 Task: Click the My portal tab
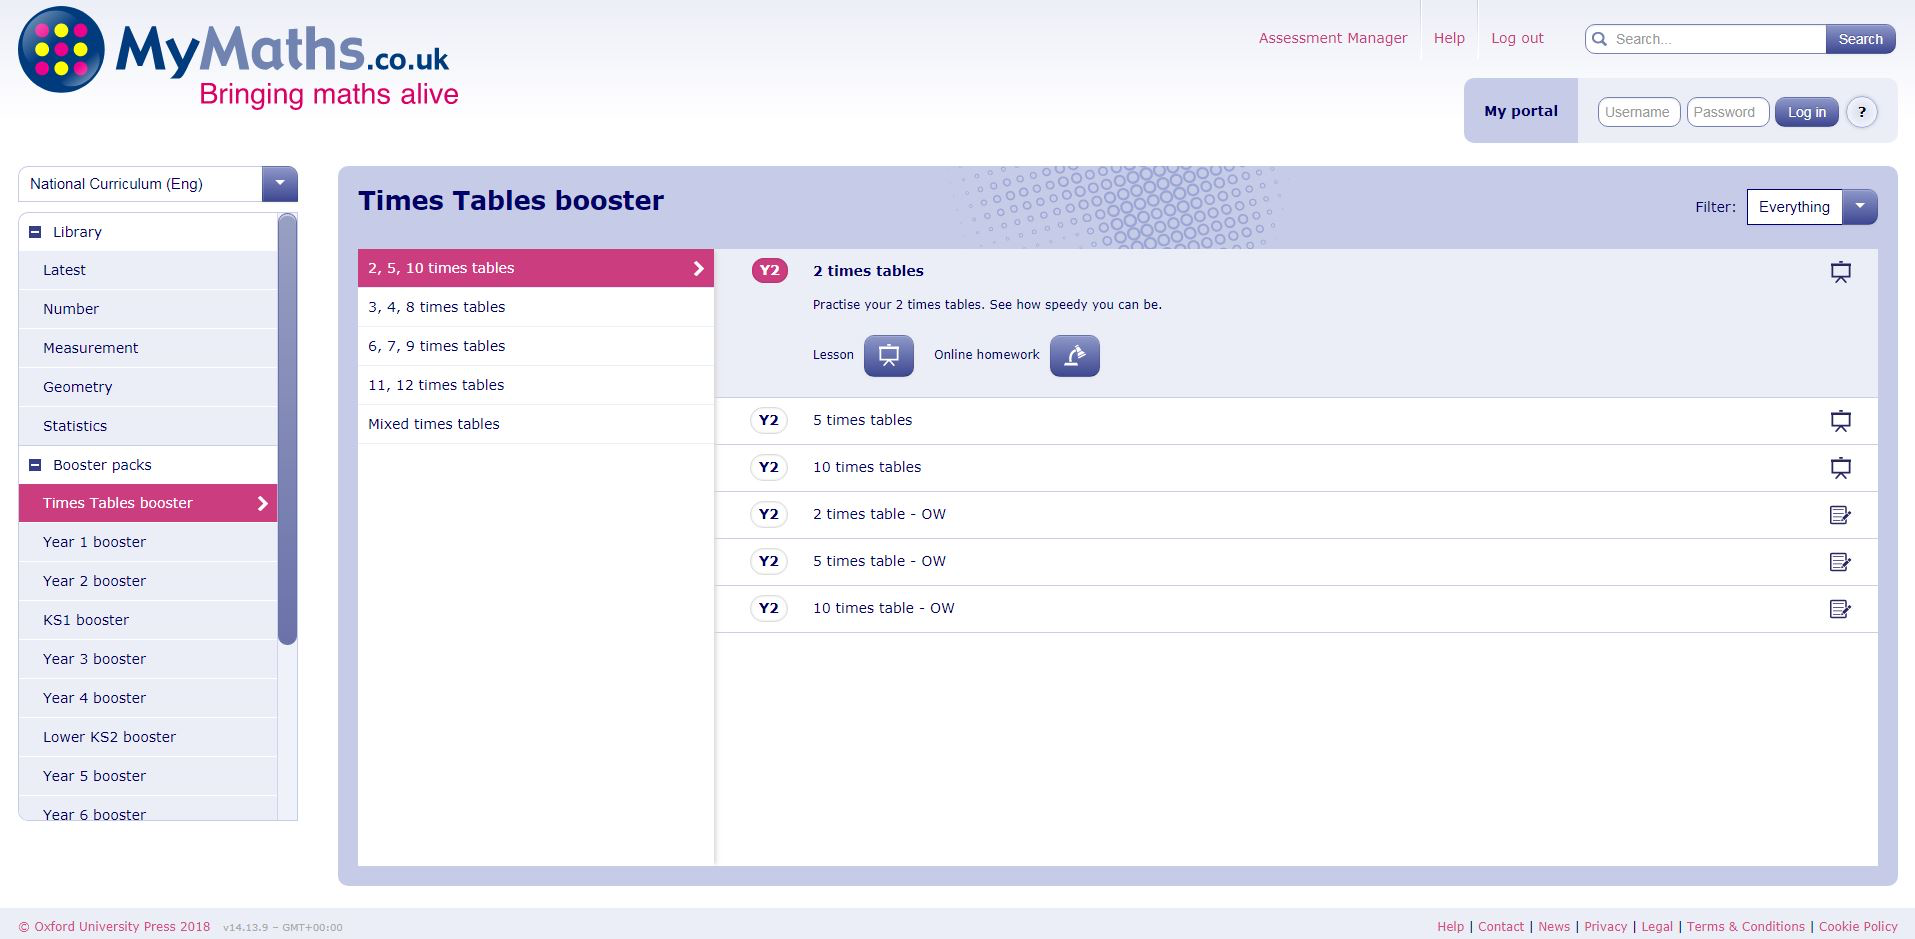1521,111
